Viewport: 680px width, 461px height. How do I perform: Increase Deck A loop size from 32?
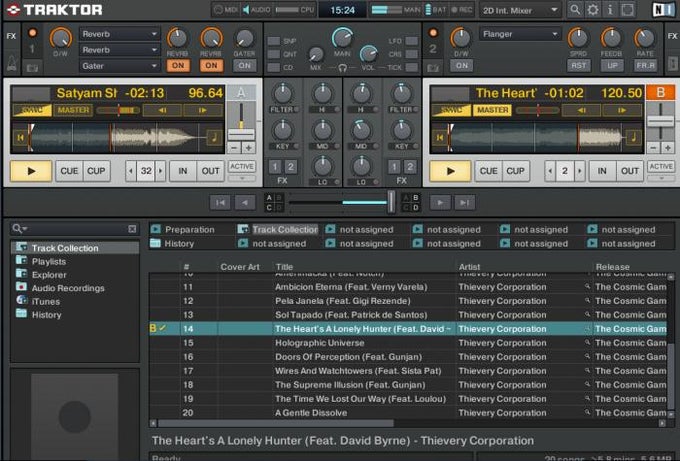click(160, 171)
